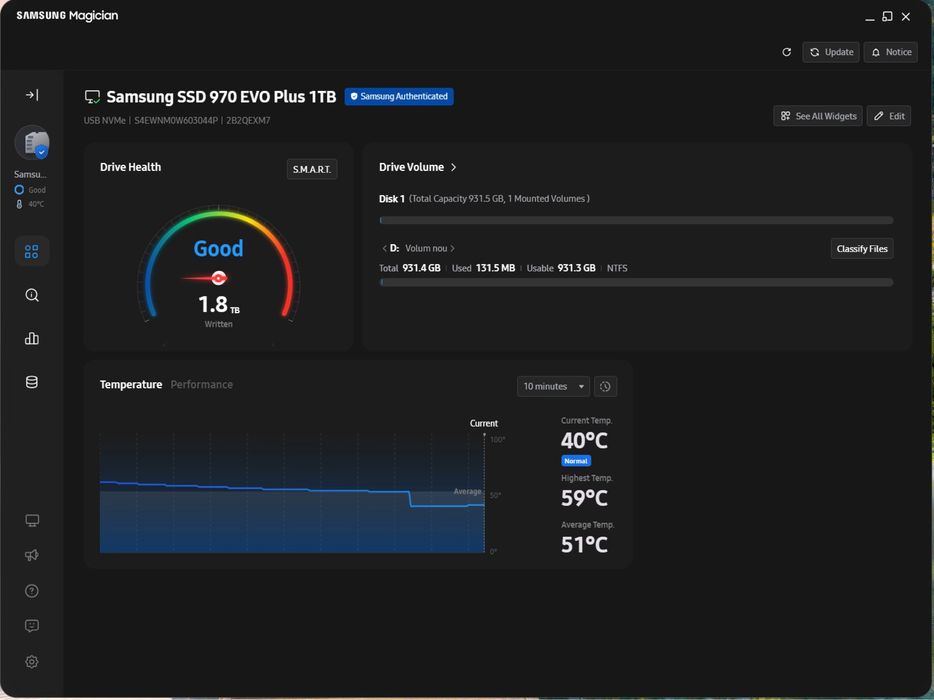Open the monitor icon in the lower sidebar
Screen dimensions: 934x700
[x=32, y=521]
